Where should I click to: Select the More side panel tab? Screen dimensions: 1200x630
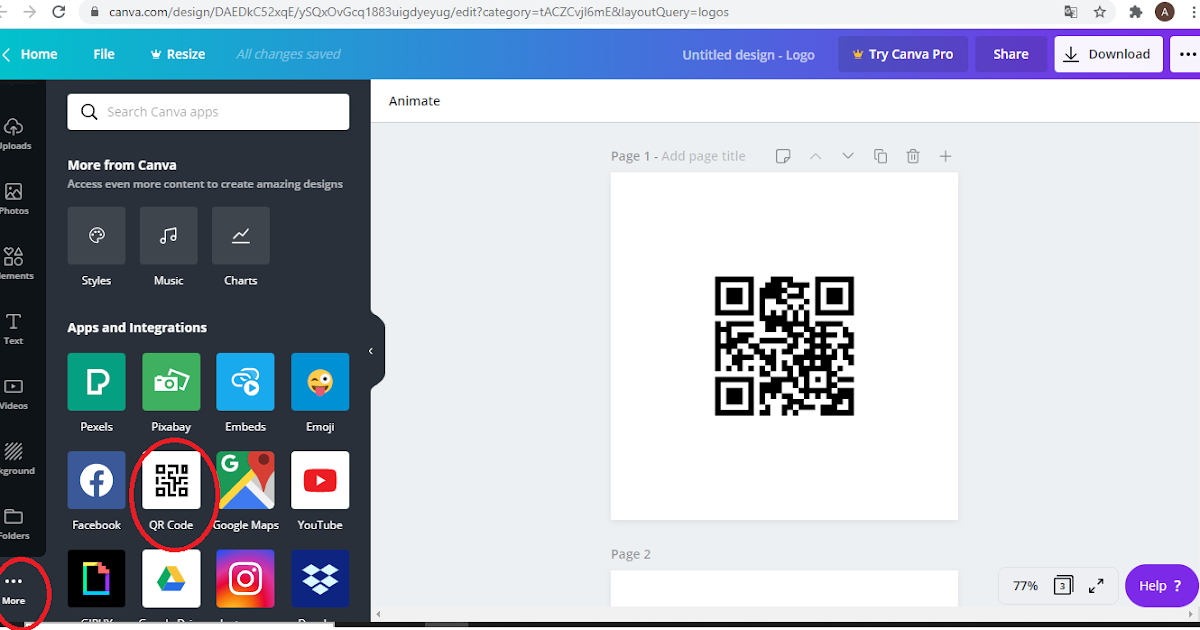(x=14, y=589)
